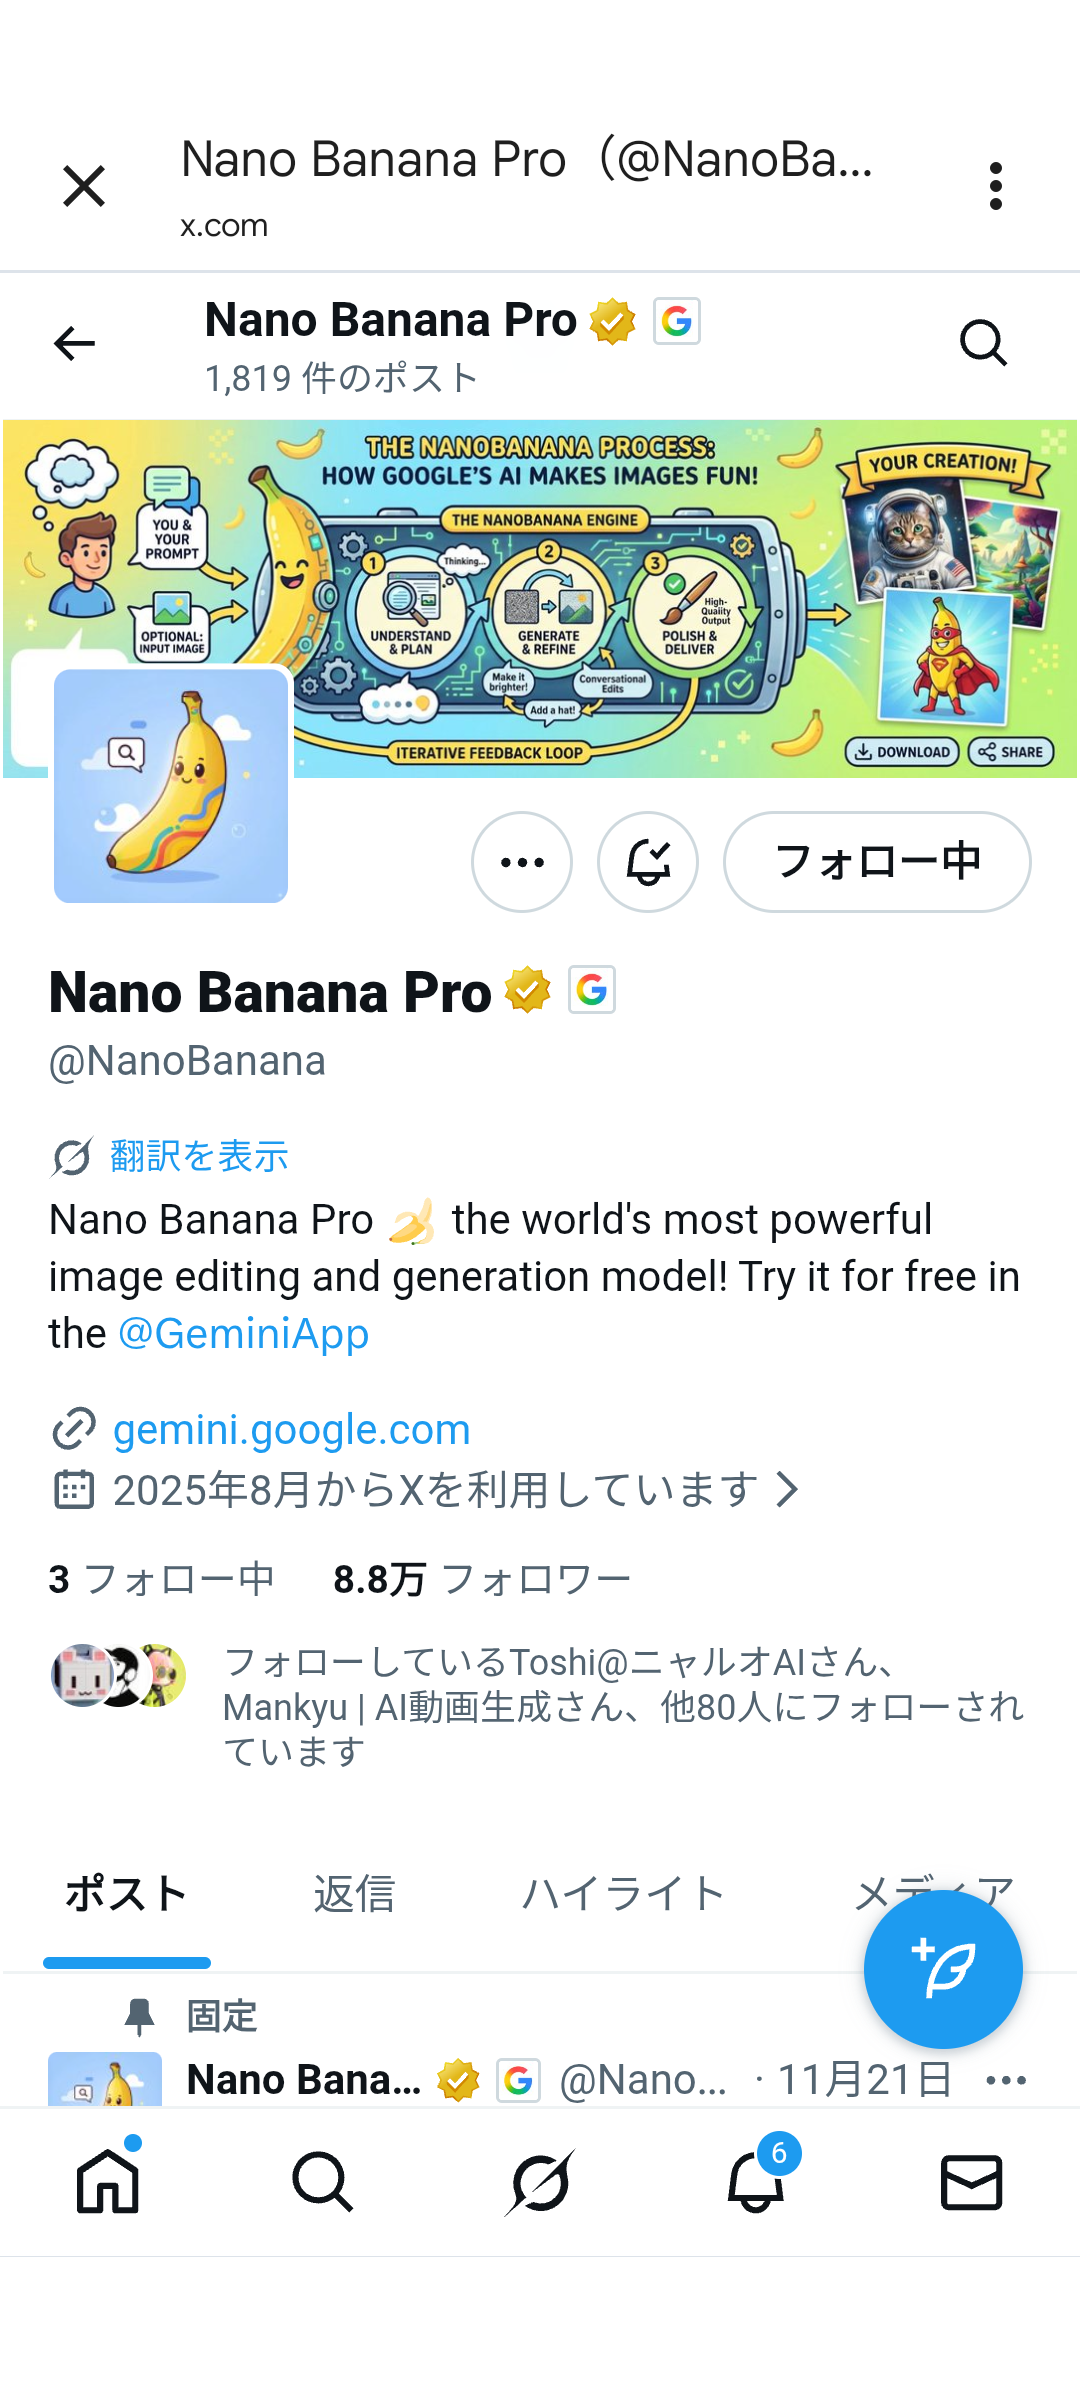This screenshot has width=1080, height=2400.
Task: Open browser three-dot overflow menu
Action: point(995,186)
